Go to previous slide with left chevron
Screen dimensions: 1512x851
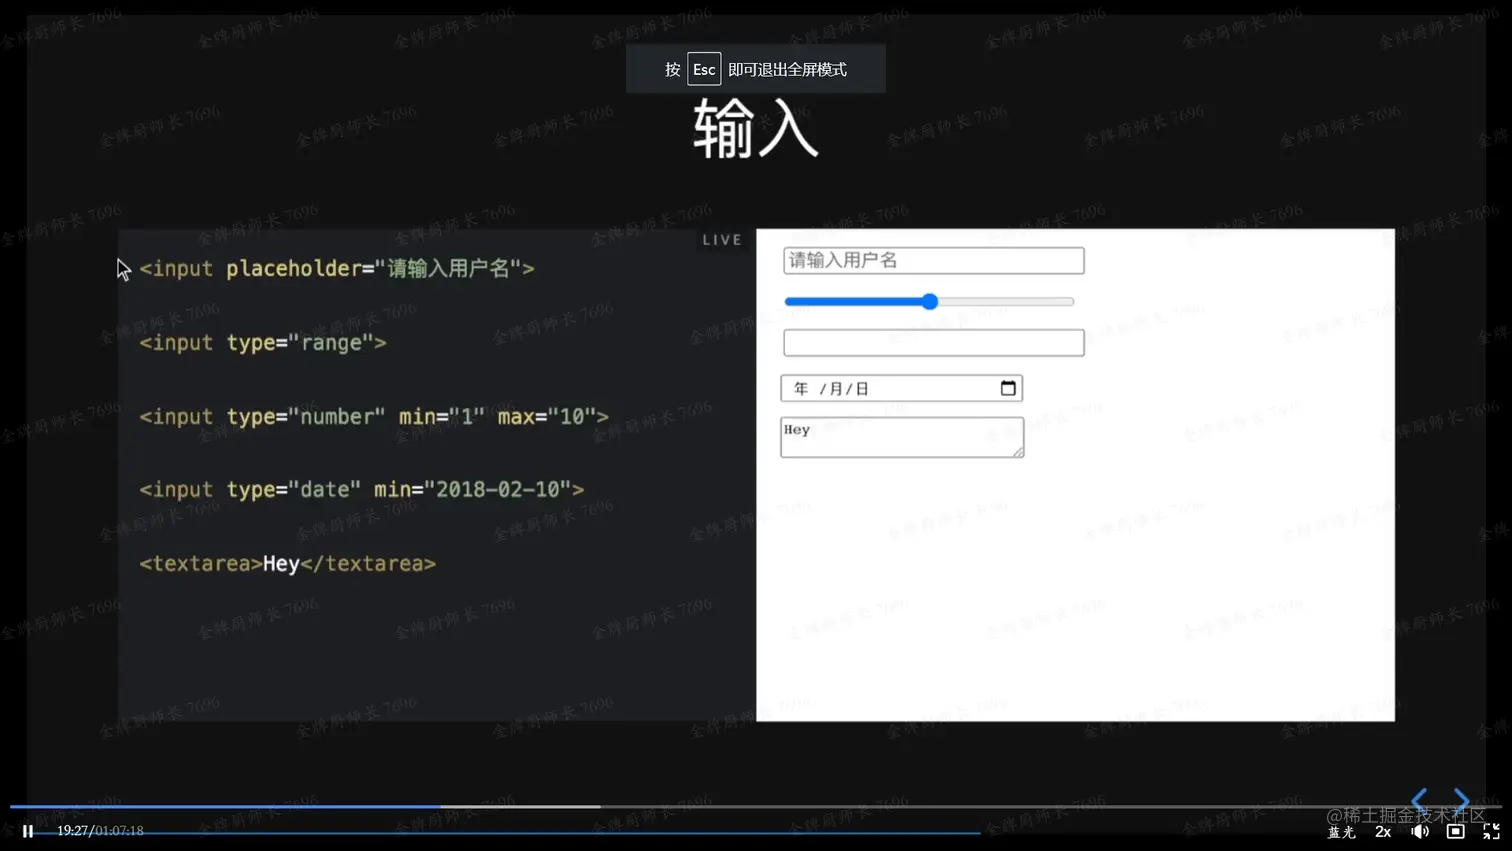[1419, 800]
